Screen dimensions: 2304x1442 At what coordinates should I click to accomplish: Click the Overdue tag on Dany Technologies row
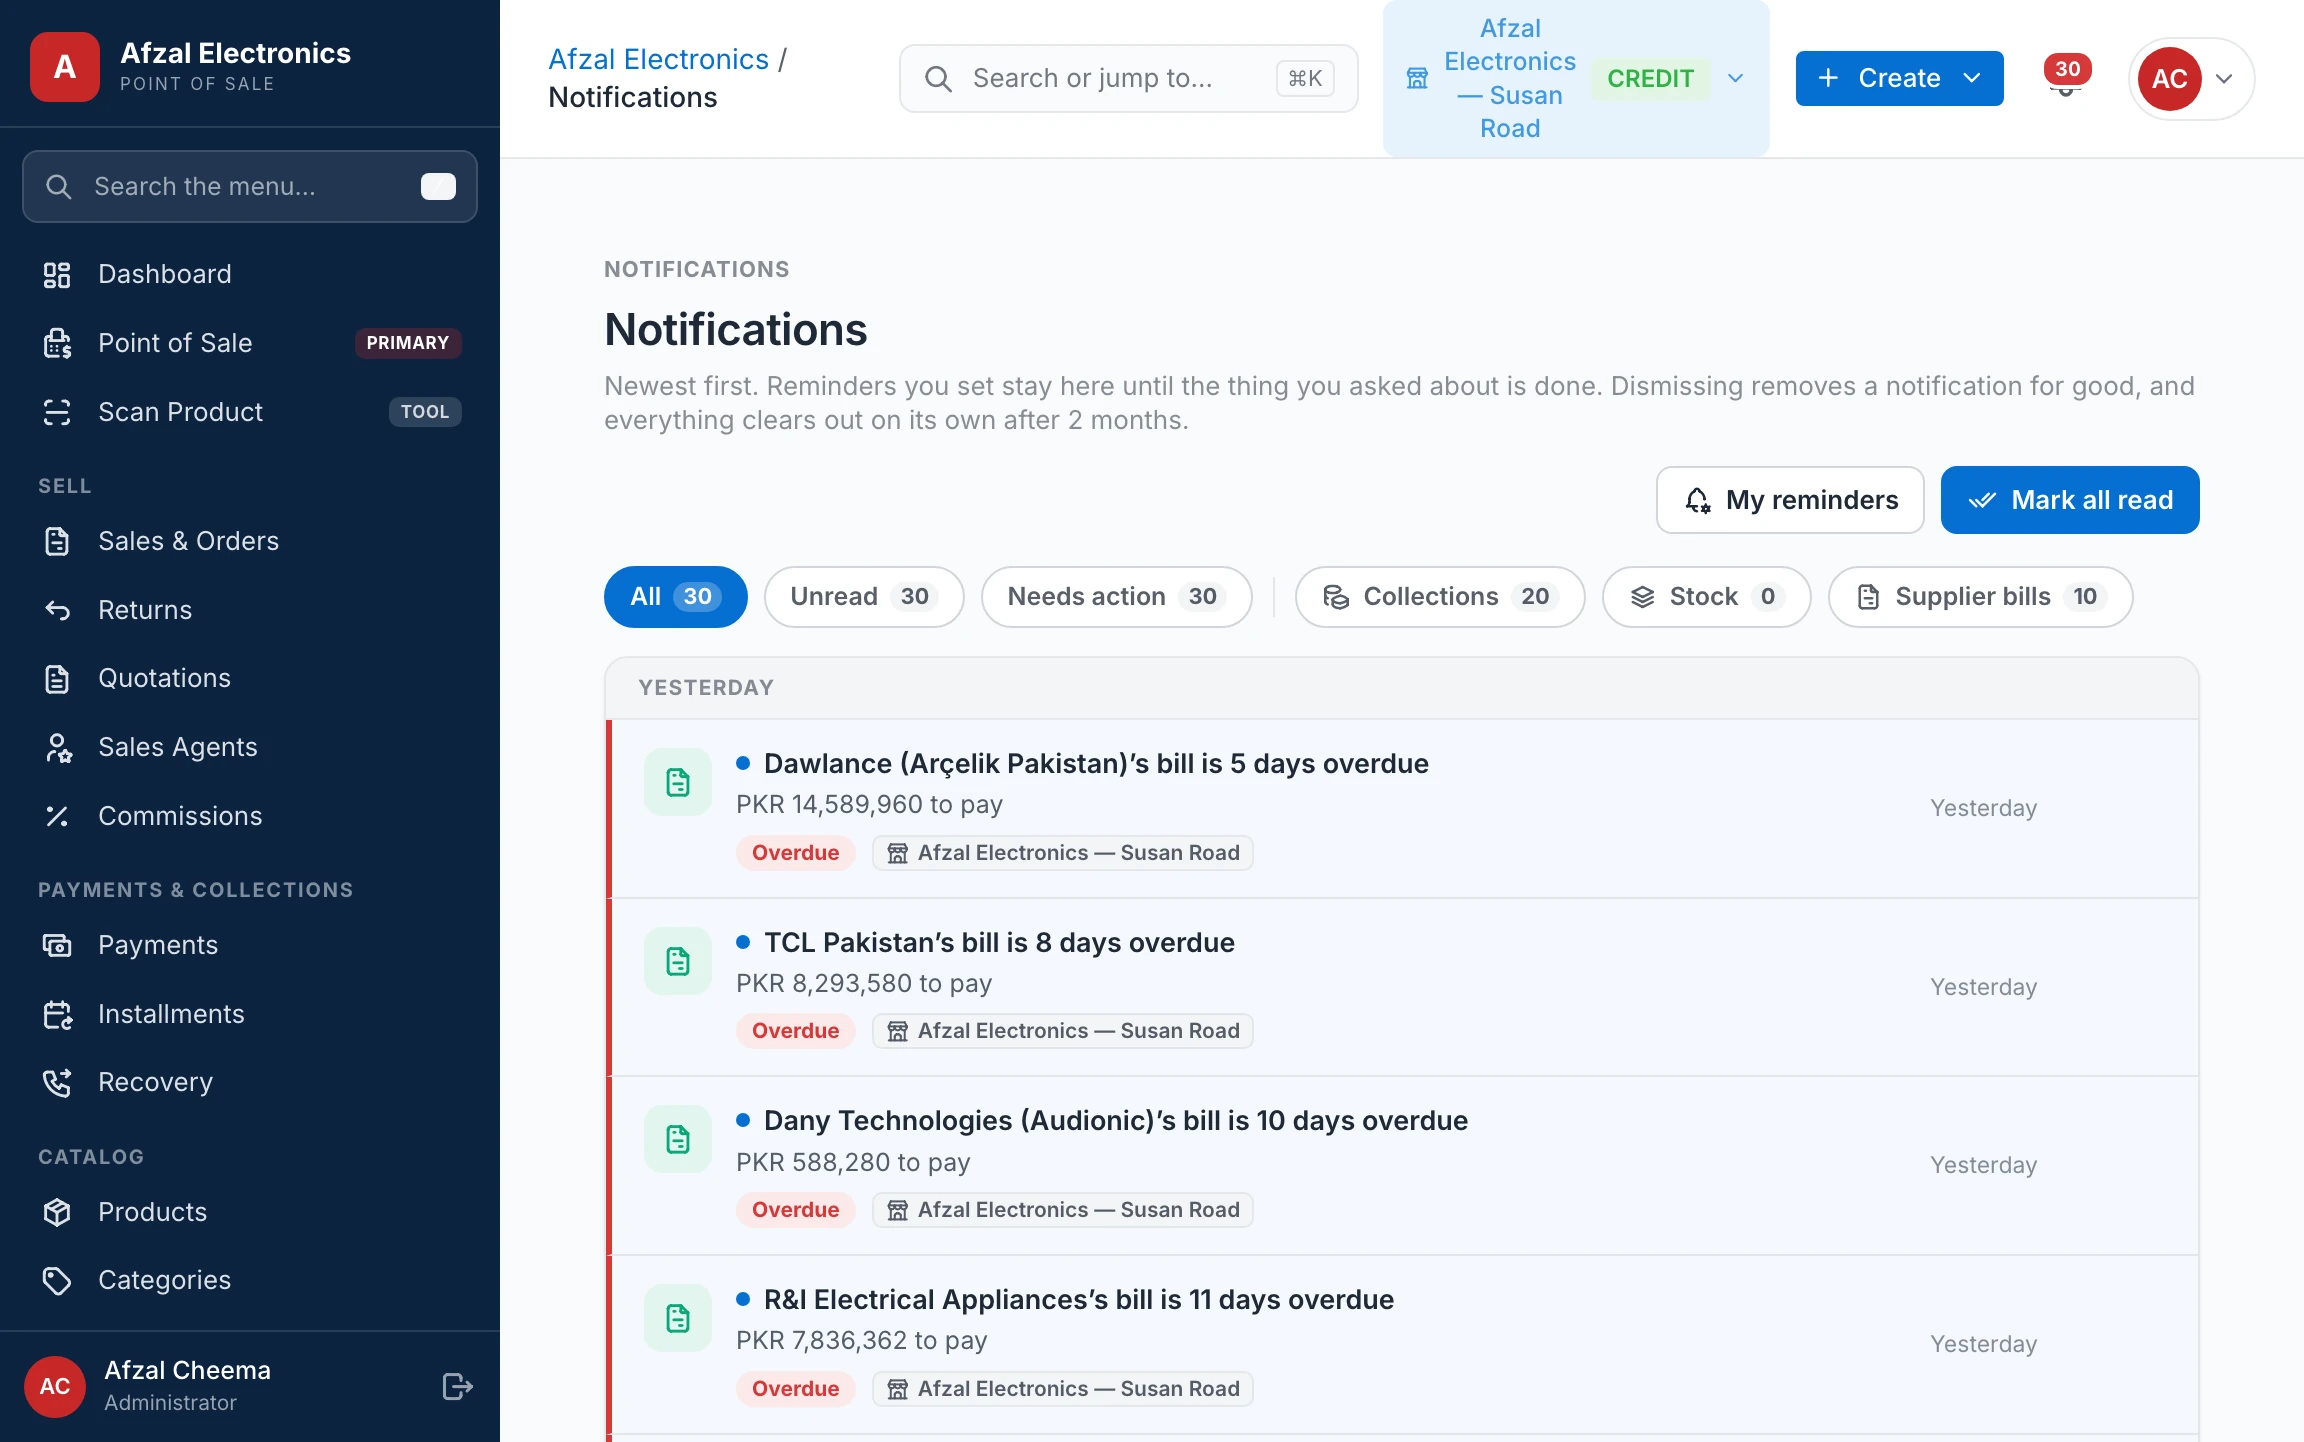coord(796,1210)
